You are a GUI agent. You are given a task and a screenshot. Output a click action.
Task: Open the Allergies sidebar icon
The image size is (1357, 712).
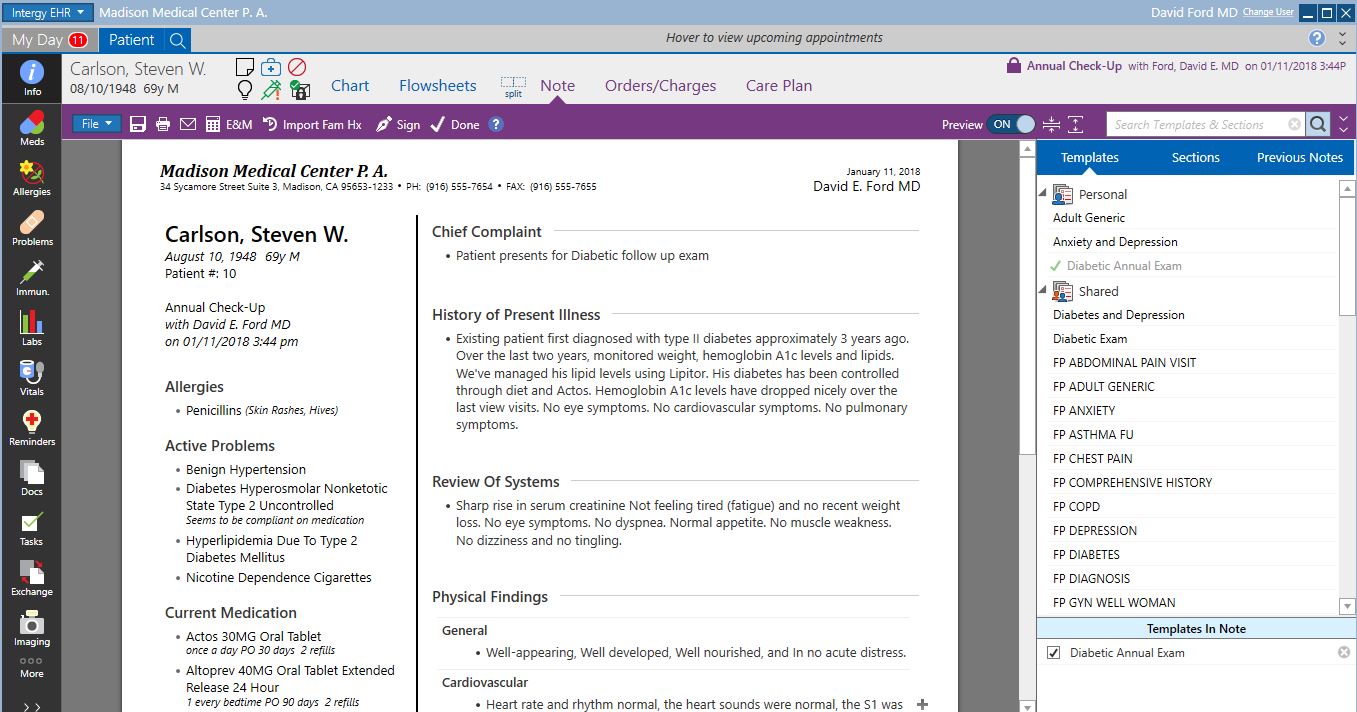32,178
